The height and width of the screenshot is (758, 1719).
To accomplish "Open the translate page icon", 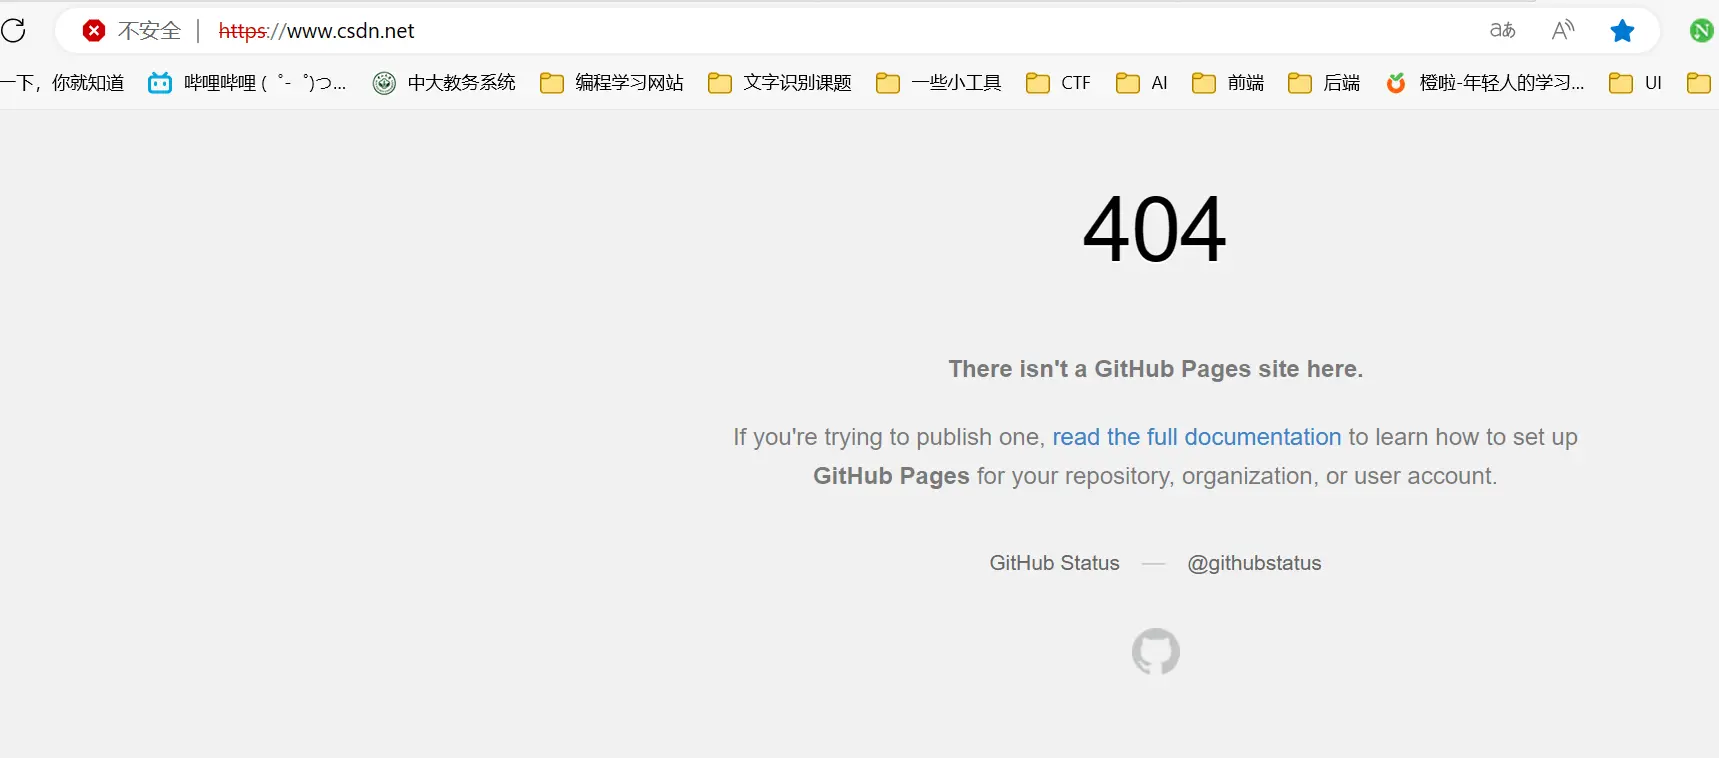I will coord(1502,30).
